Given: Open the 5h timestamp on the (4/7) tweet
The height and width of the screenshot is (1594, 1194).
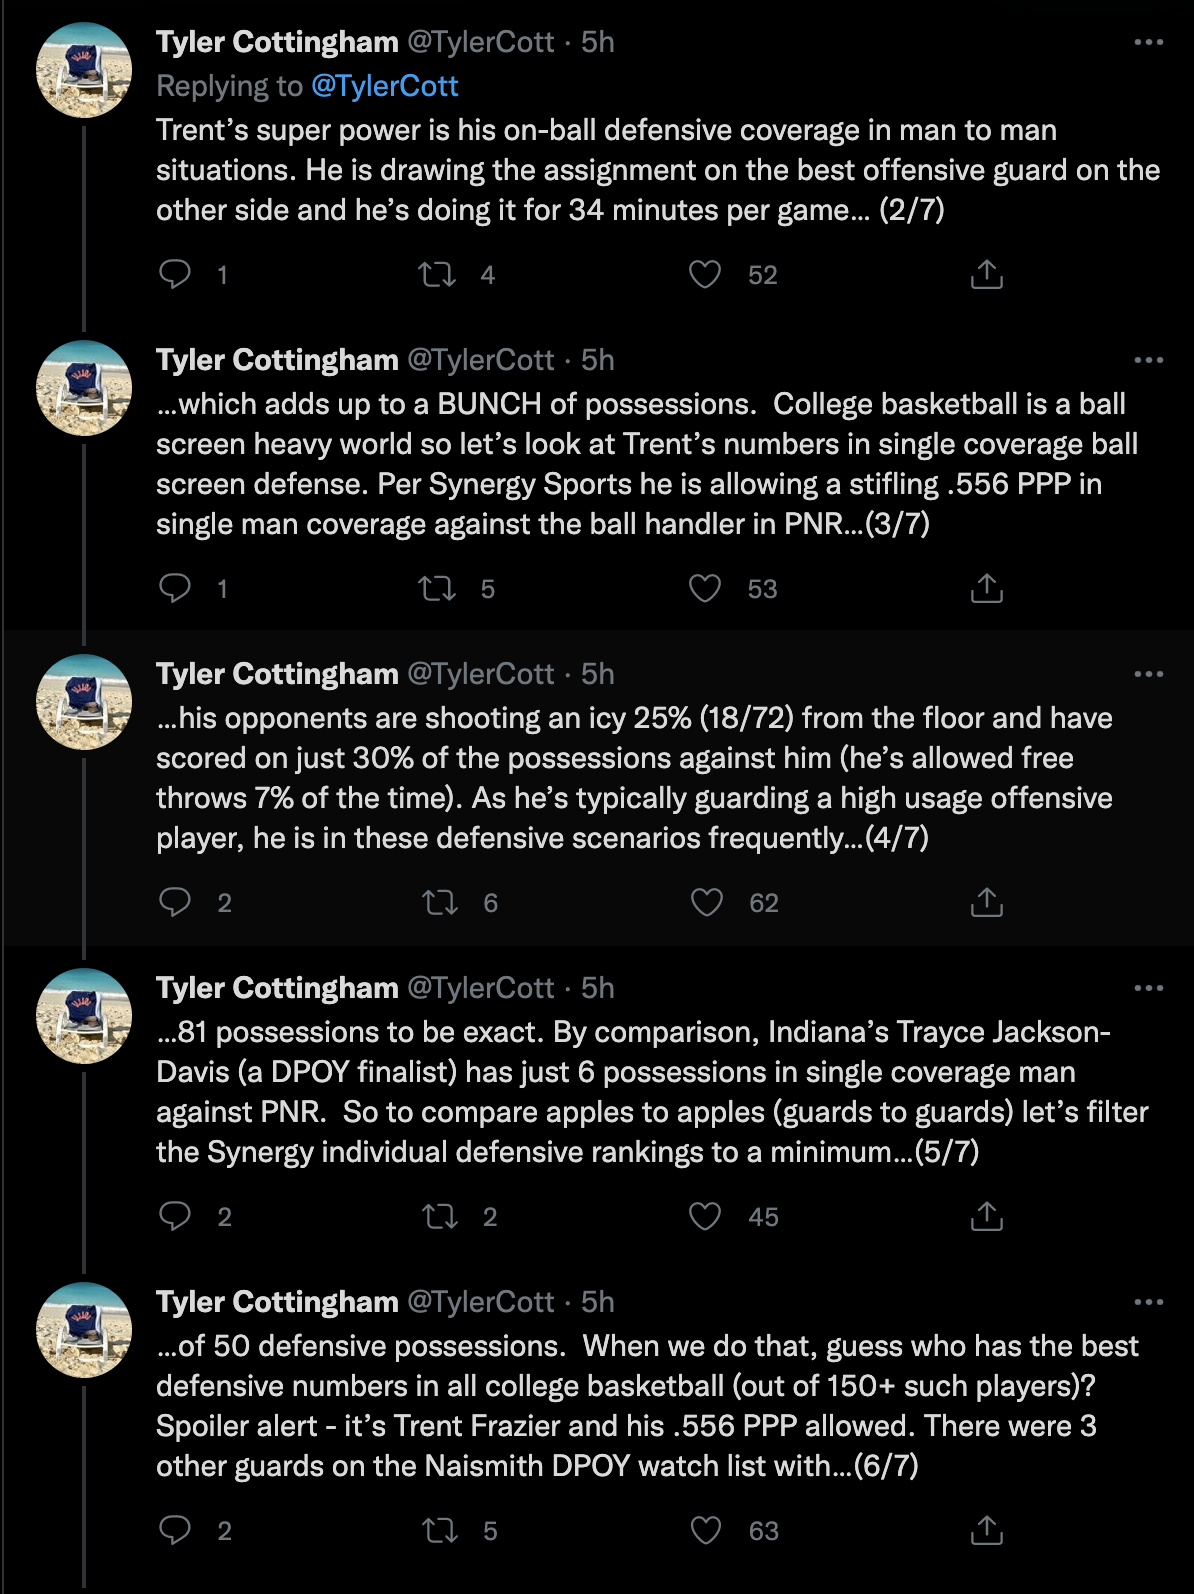Looking at the screenshot, I should point(598,674).
